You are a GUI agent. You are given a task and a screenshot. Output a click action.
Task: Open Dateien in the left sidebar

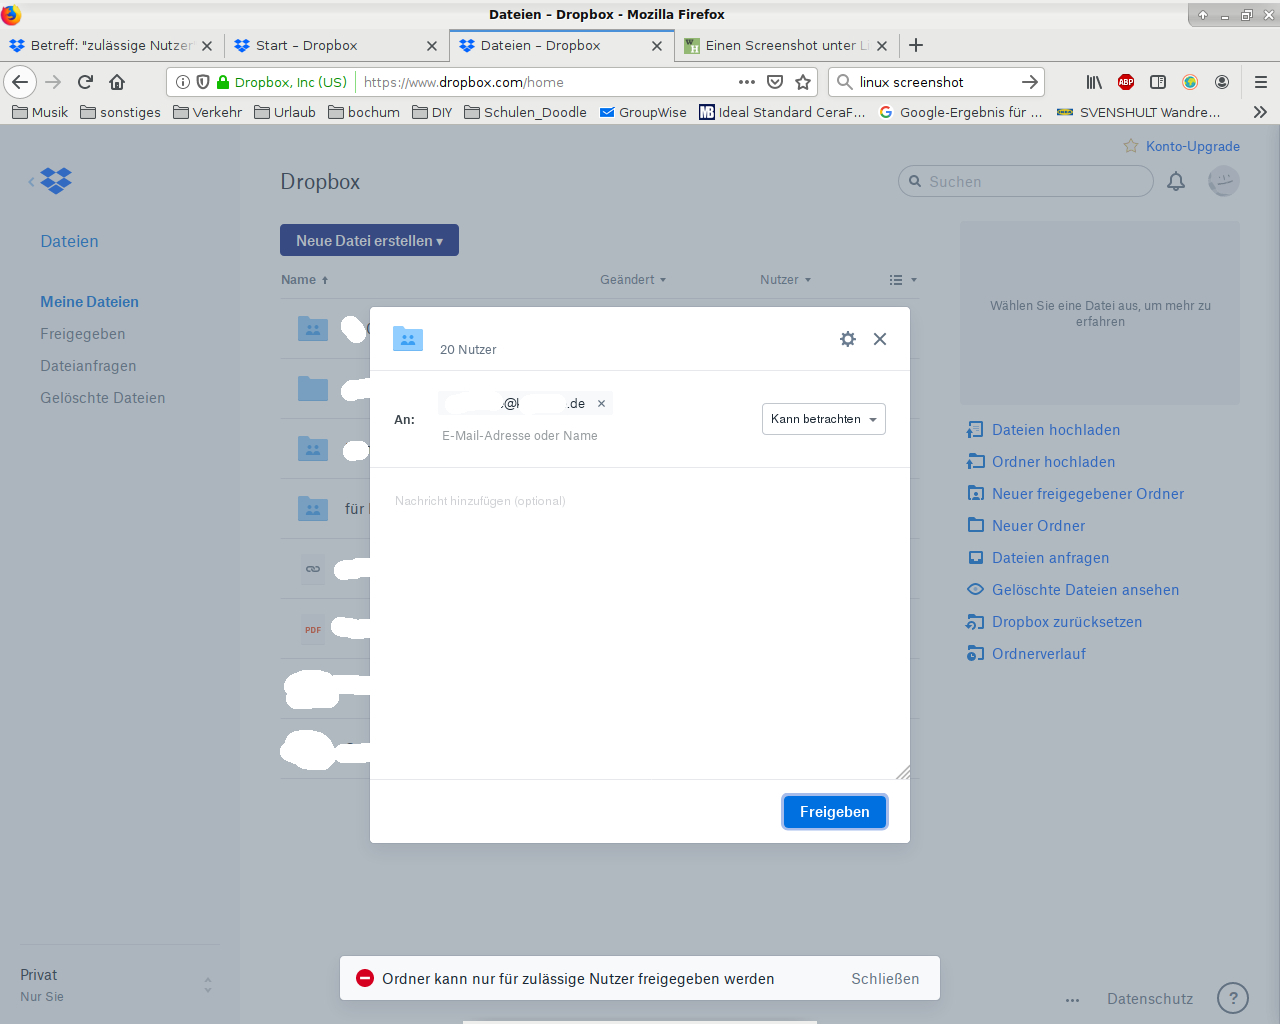[x=69, y=241]
